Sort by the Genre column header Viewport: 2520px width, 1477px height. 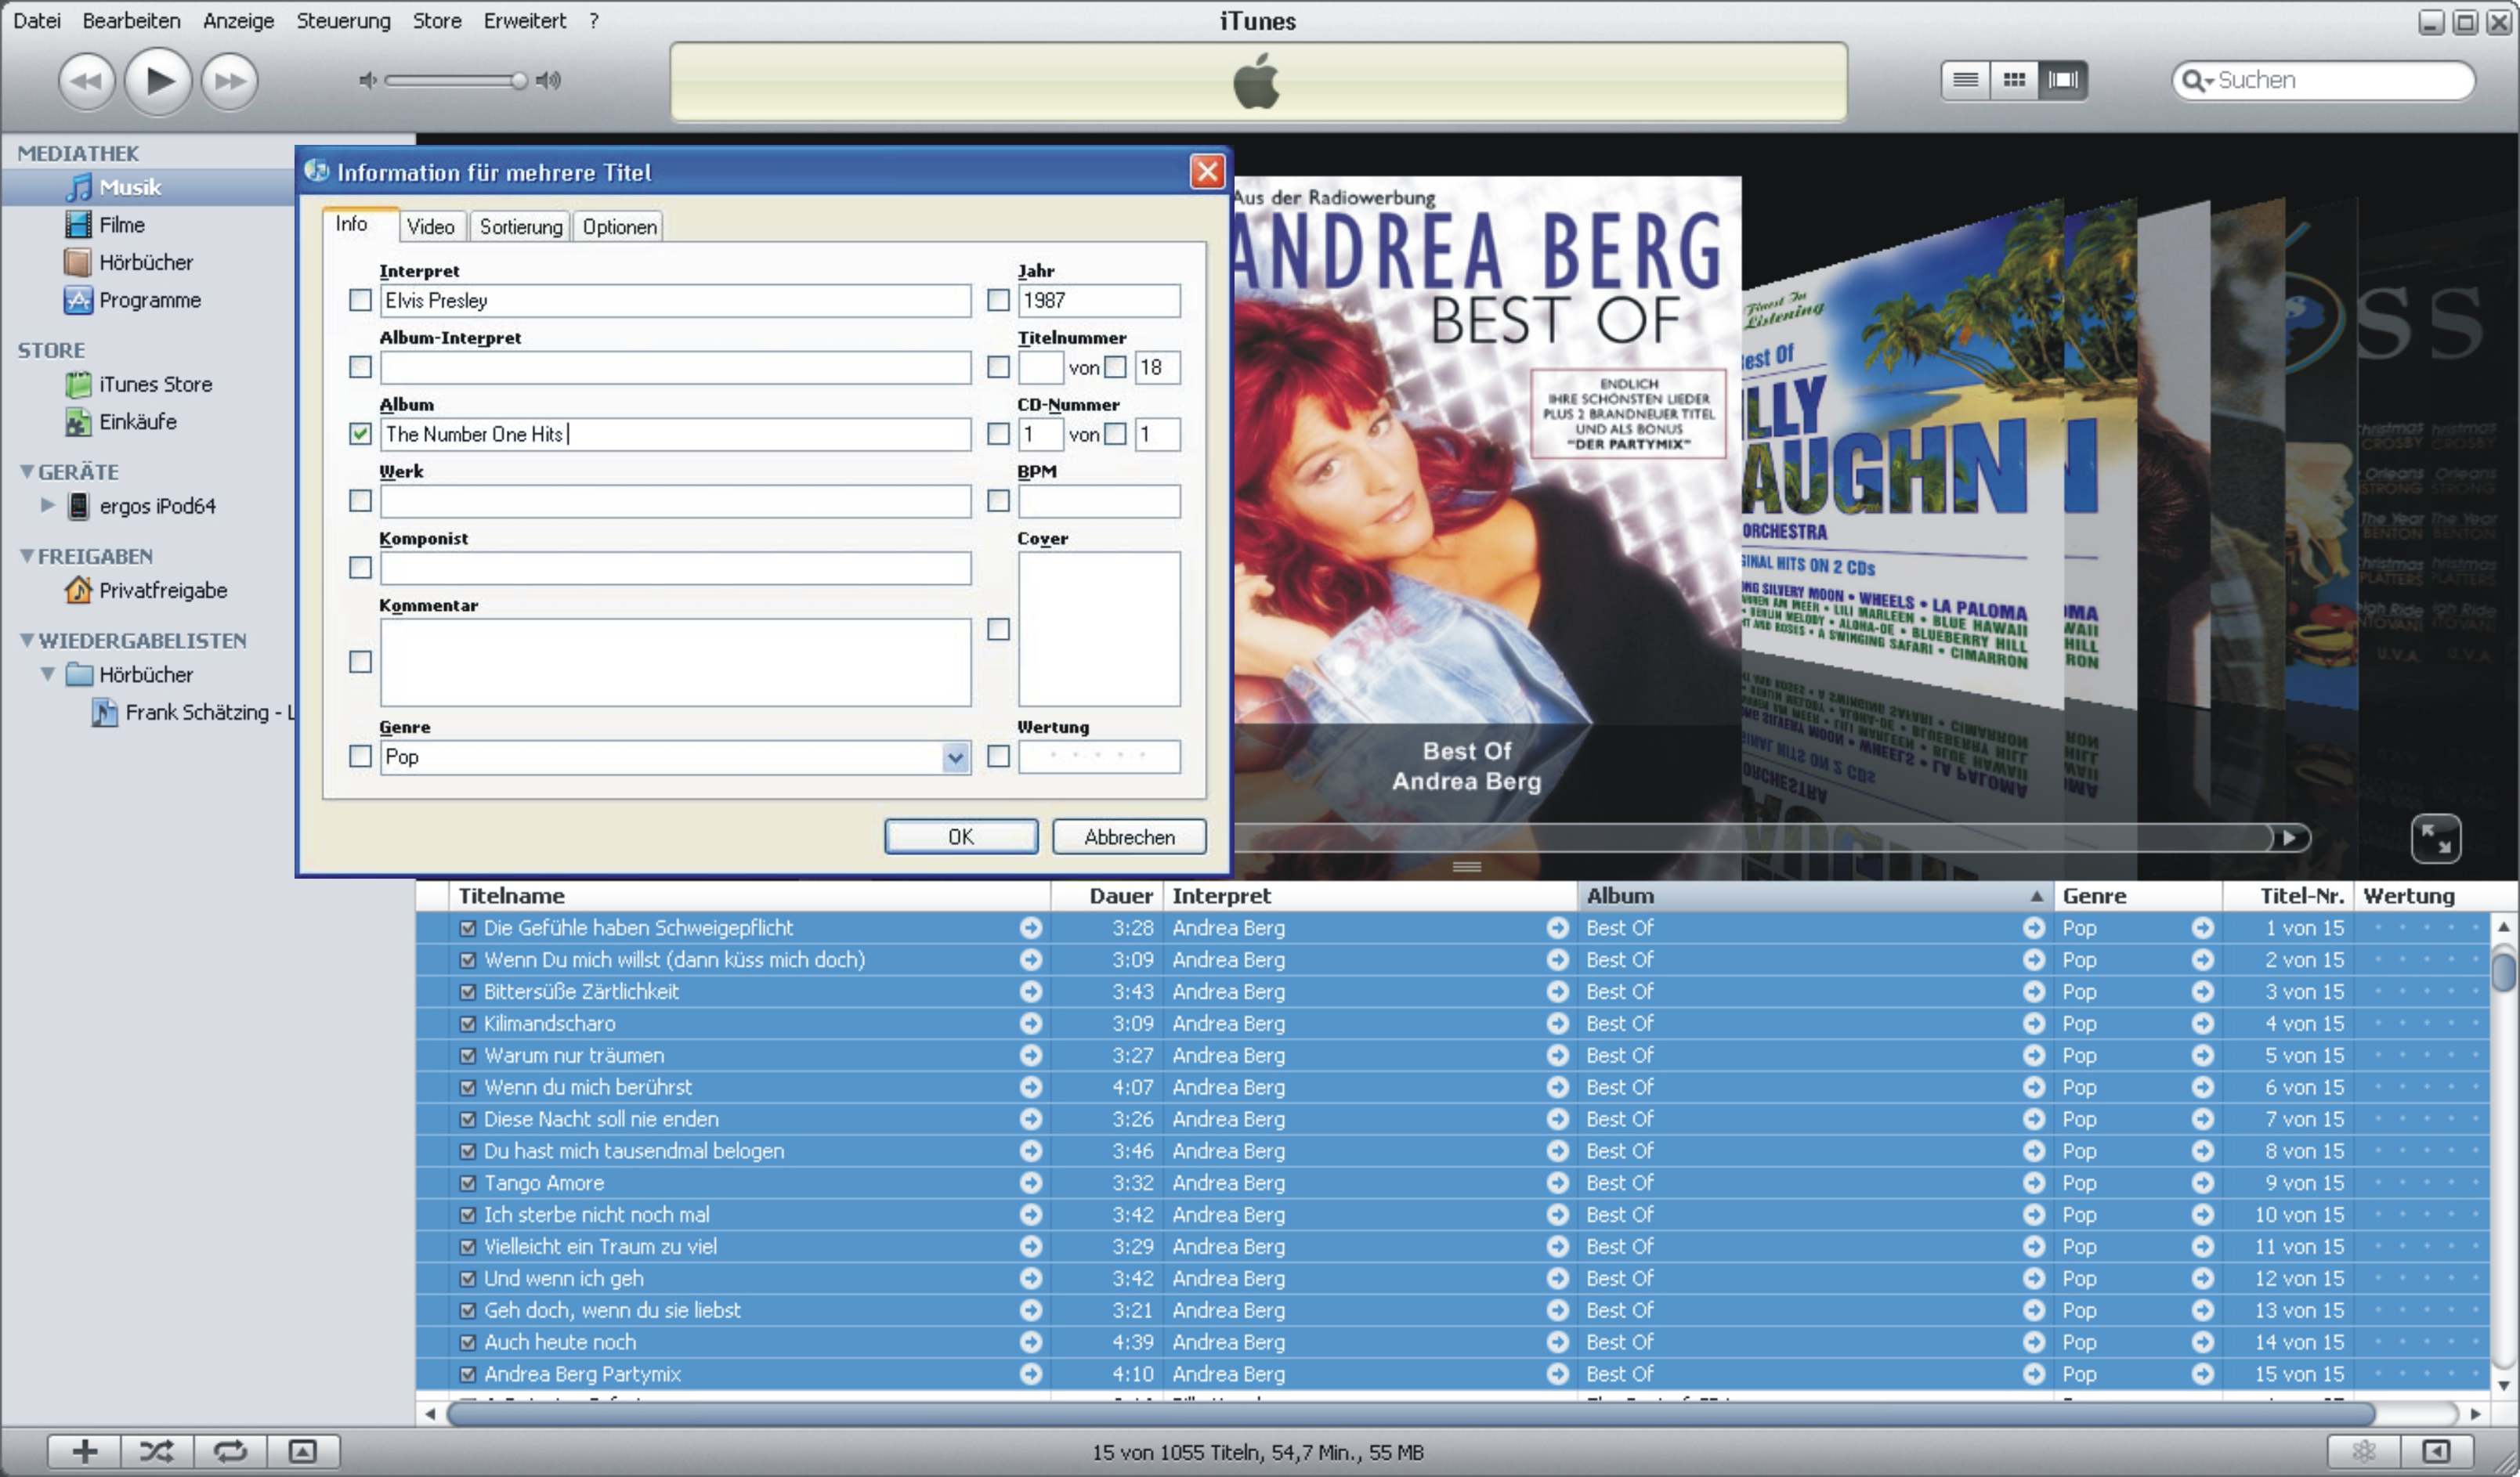(x=2137, y=896)
